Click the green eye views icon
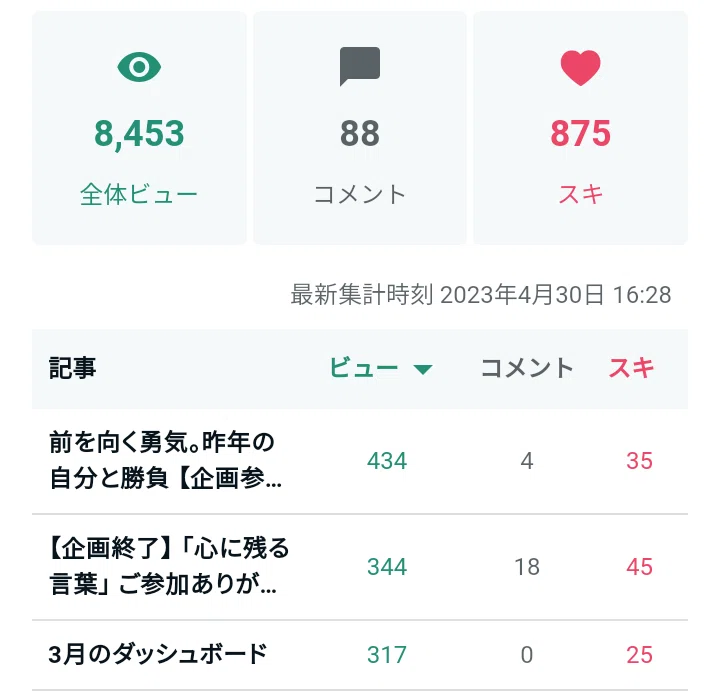 [139, 67]
